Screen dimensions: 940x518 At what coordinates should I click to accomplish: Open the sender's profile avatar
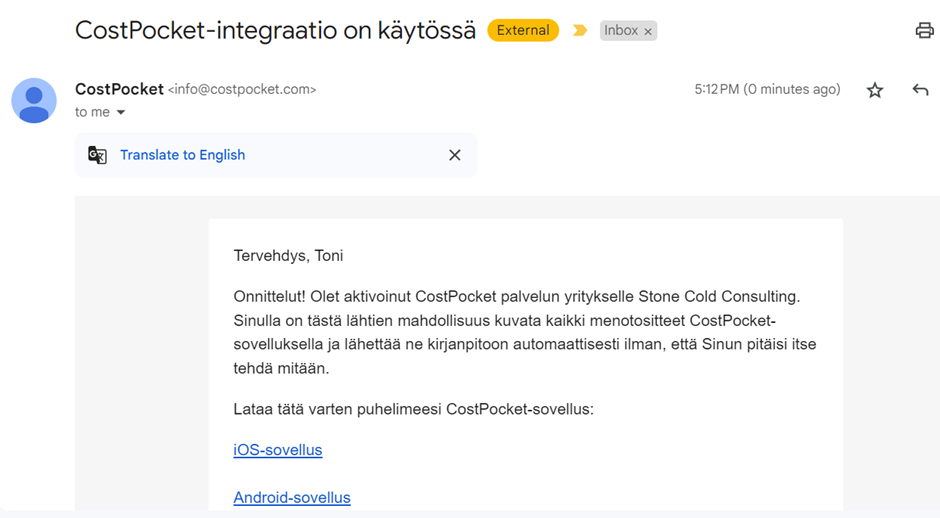tap(34, 100)
